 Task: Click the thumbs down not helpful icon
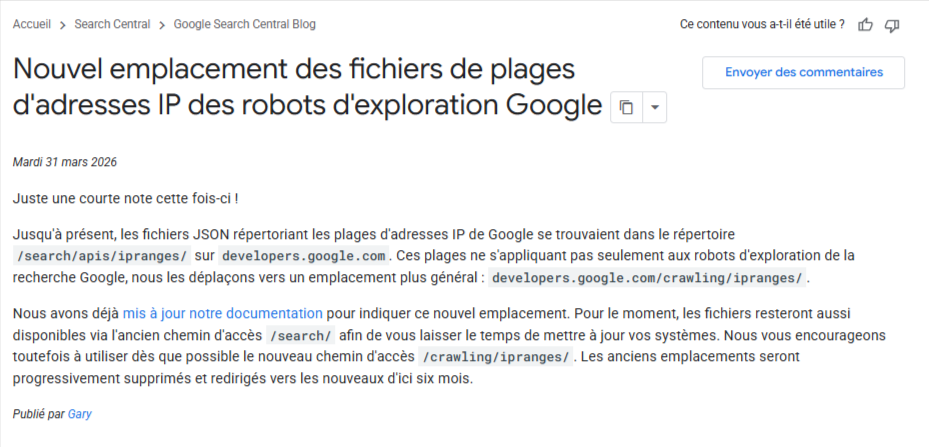(893, 25)
